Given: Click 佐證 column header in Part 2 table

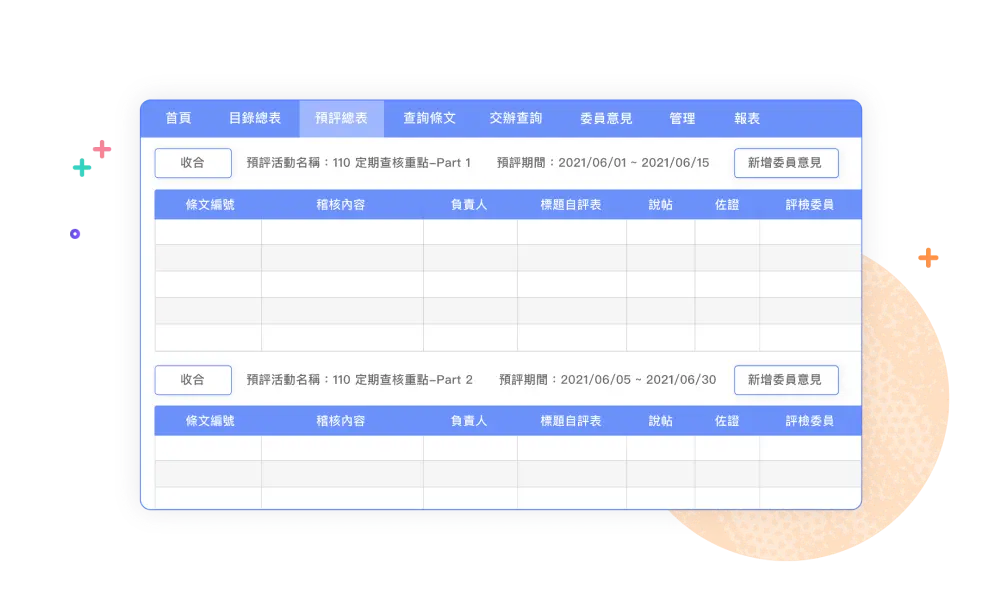Looking at the screenshot, I should (x=727, y=421).
